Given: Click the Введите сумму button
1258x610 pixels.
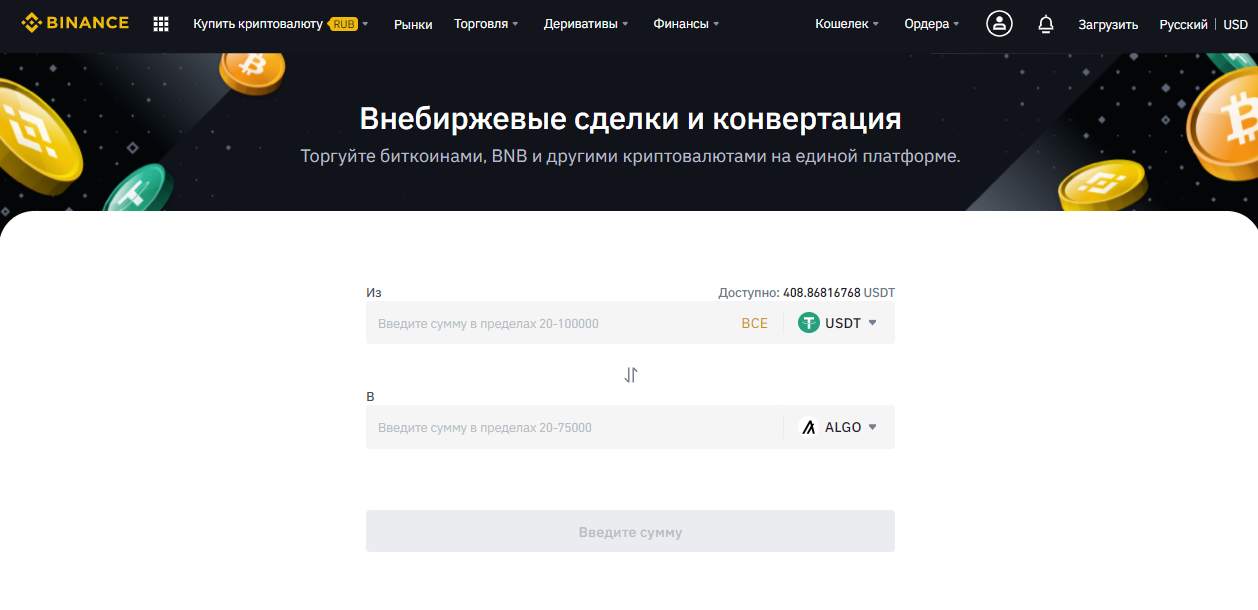Looking at the screenshot, I should click(x=630, y=531).
